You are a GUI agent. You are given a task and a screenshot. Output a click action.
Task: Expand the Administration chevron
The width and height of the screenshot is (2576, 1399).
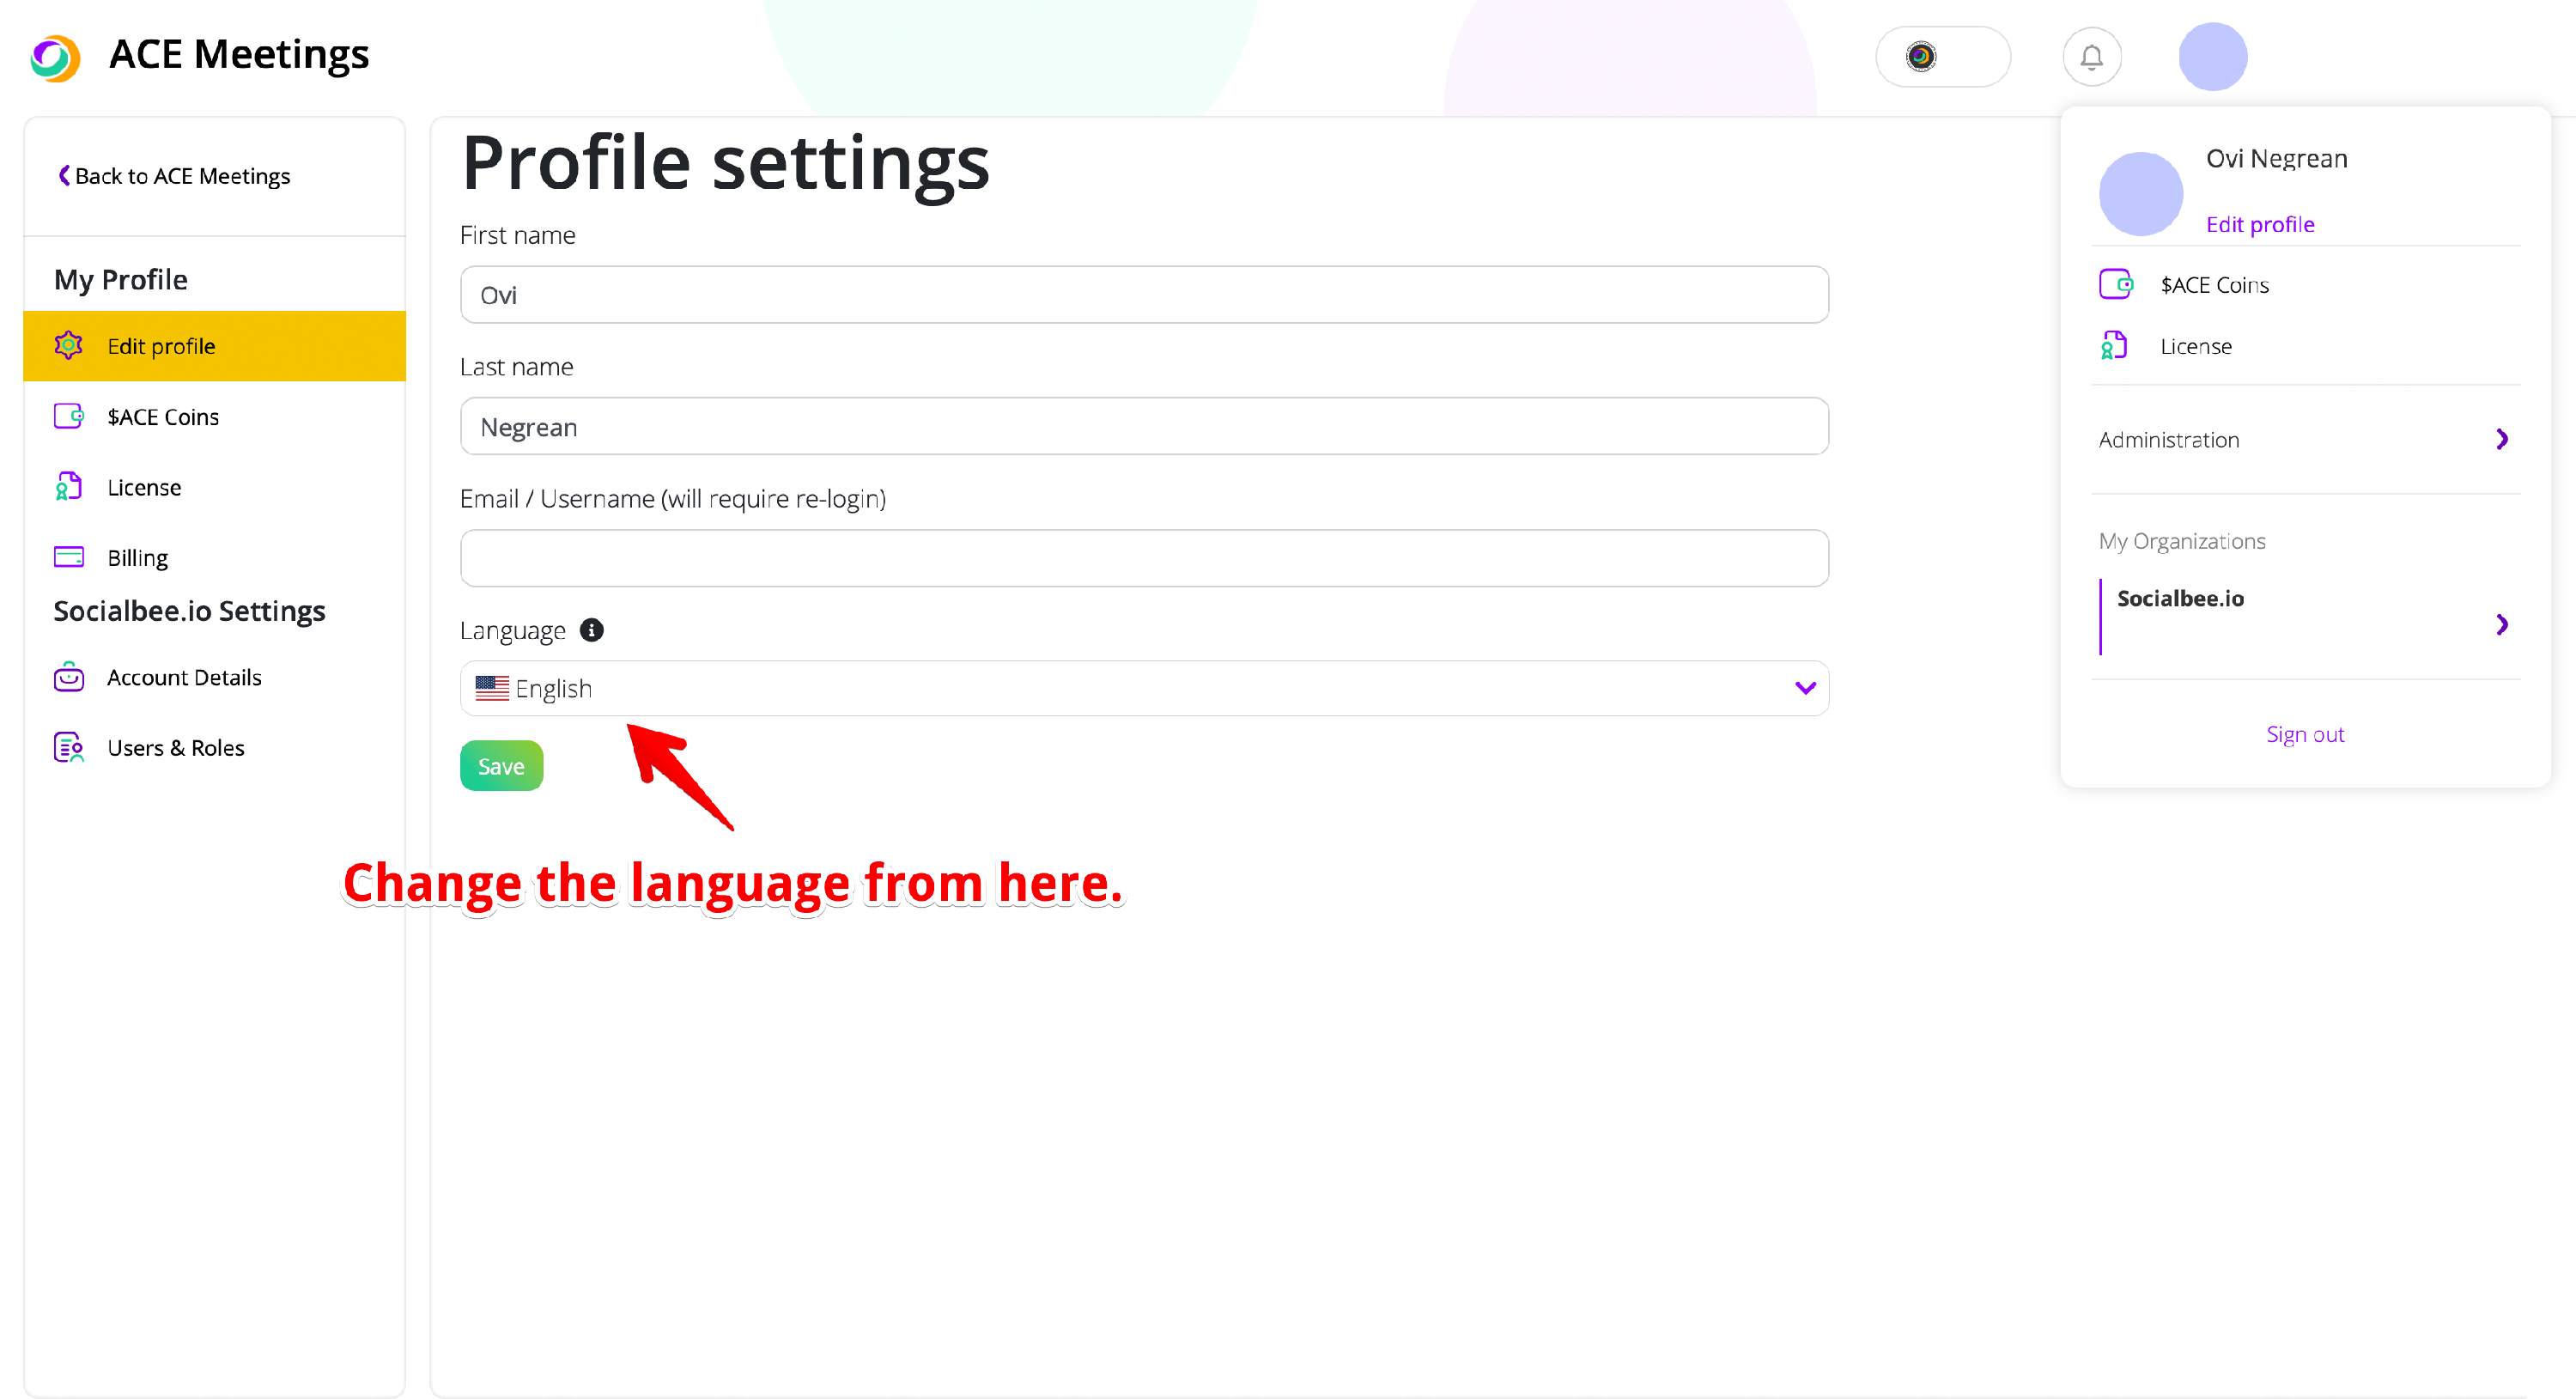tap(2501, 439)
